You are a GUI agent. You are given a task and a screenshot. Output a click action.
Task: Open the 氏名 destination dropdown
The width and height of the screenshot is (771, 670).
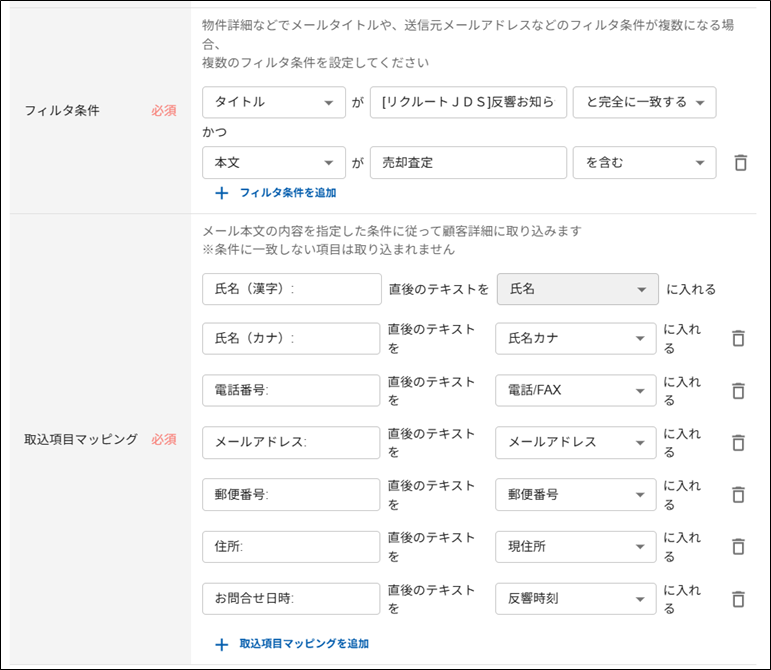[578, 289]
